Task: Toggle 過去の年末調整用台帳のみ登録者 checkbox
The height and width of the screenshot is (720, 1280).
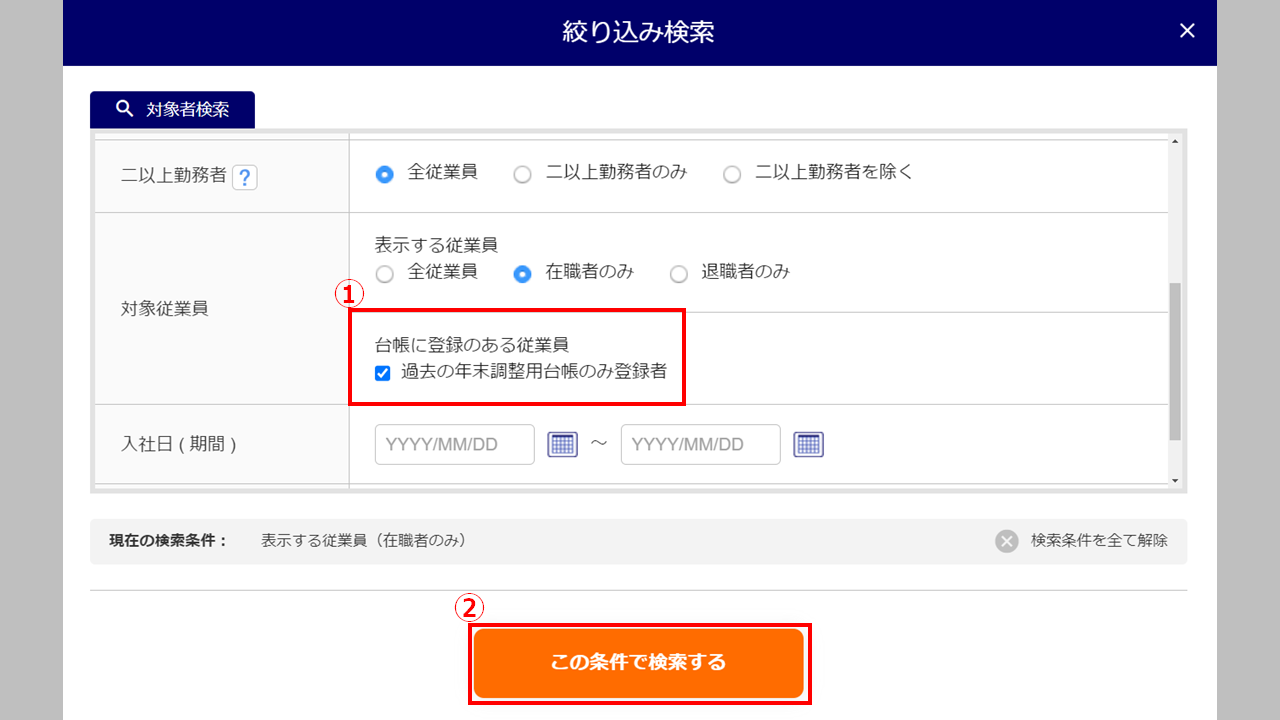Action: pyautogui.click(x=382, y=373)
